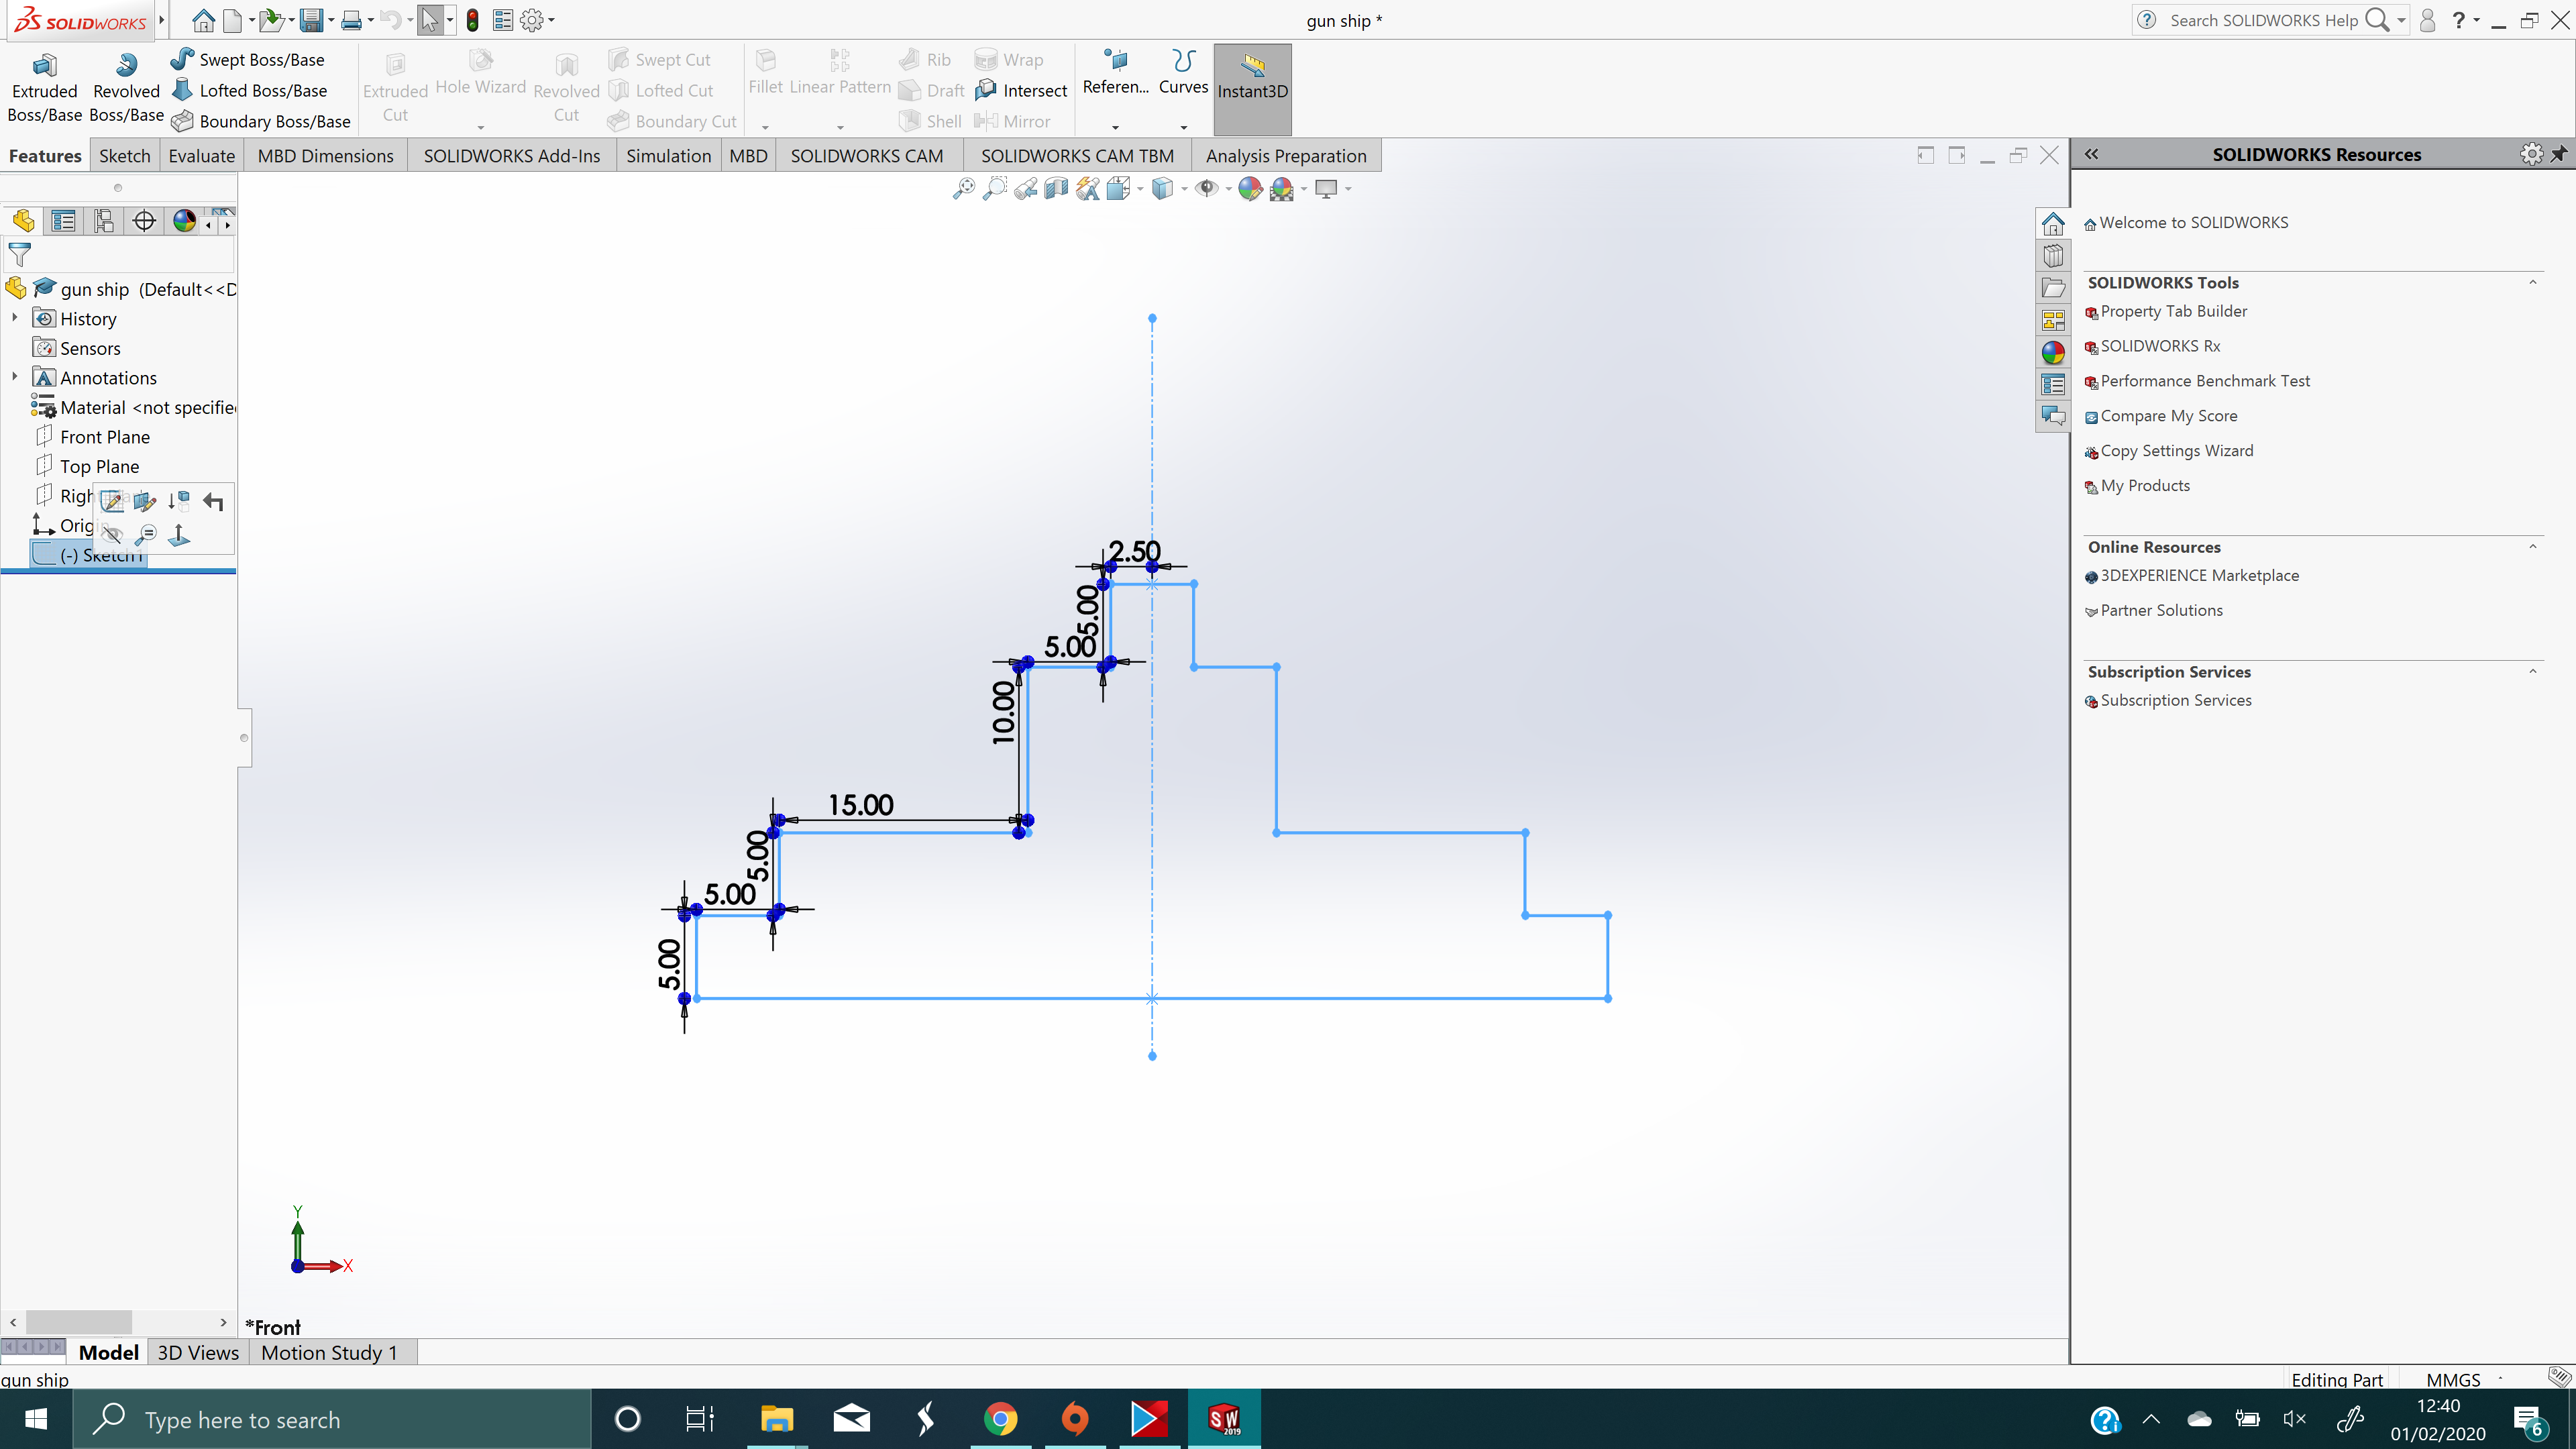Switch to the Motion Study 1 tab
The height and width of the screenshot is (1449, 2576).
pos(329,1352)
